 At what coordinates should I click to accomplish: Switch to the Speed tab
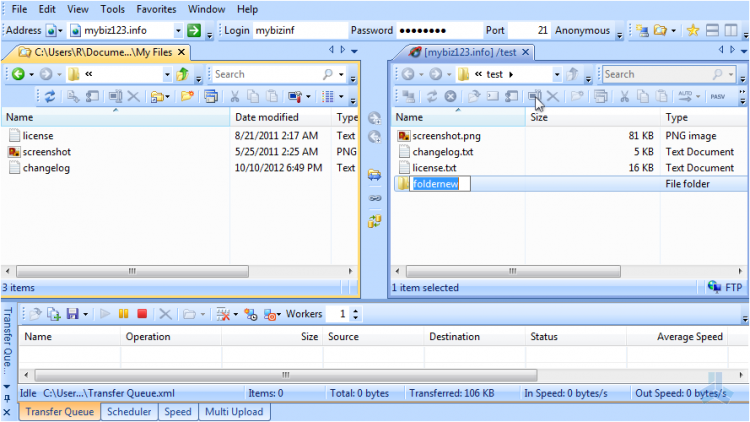point(177,411)
